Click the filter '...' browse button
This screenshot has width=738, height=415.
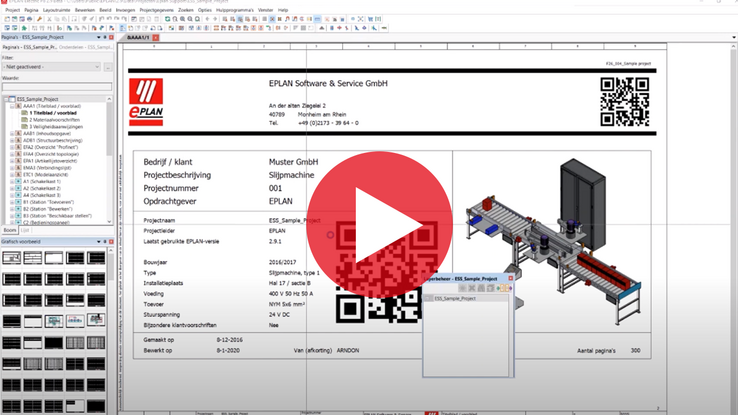click(x=108, y=67)
